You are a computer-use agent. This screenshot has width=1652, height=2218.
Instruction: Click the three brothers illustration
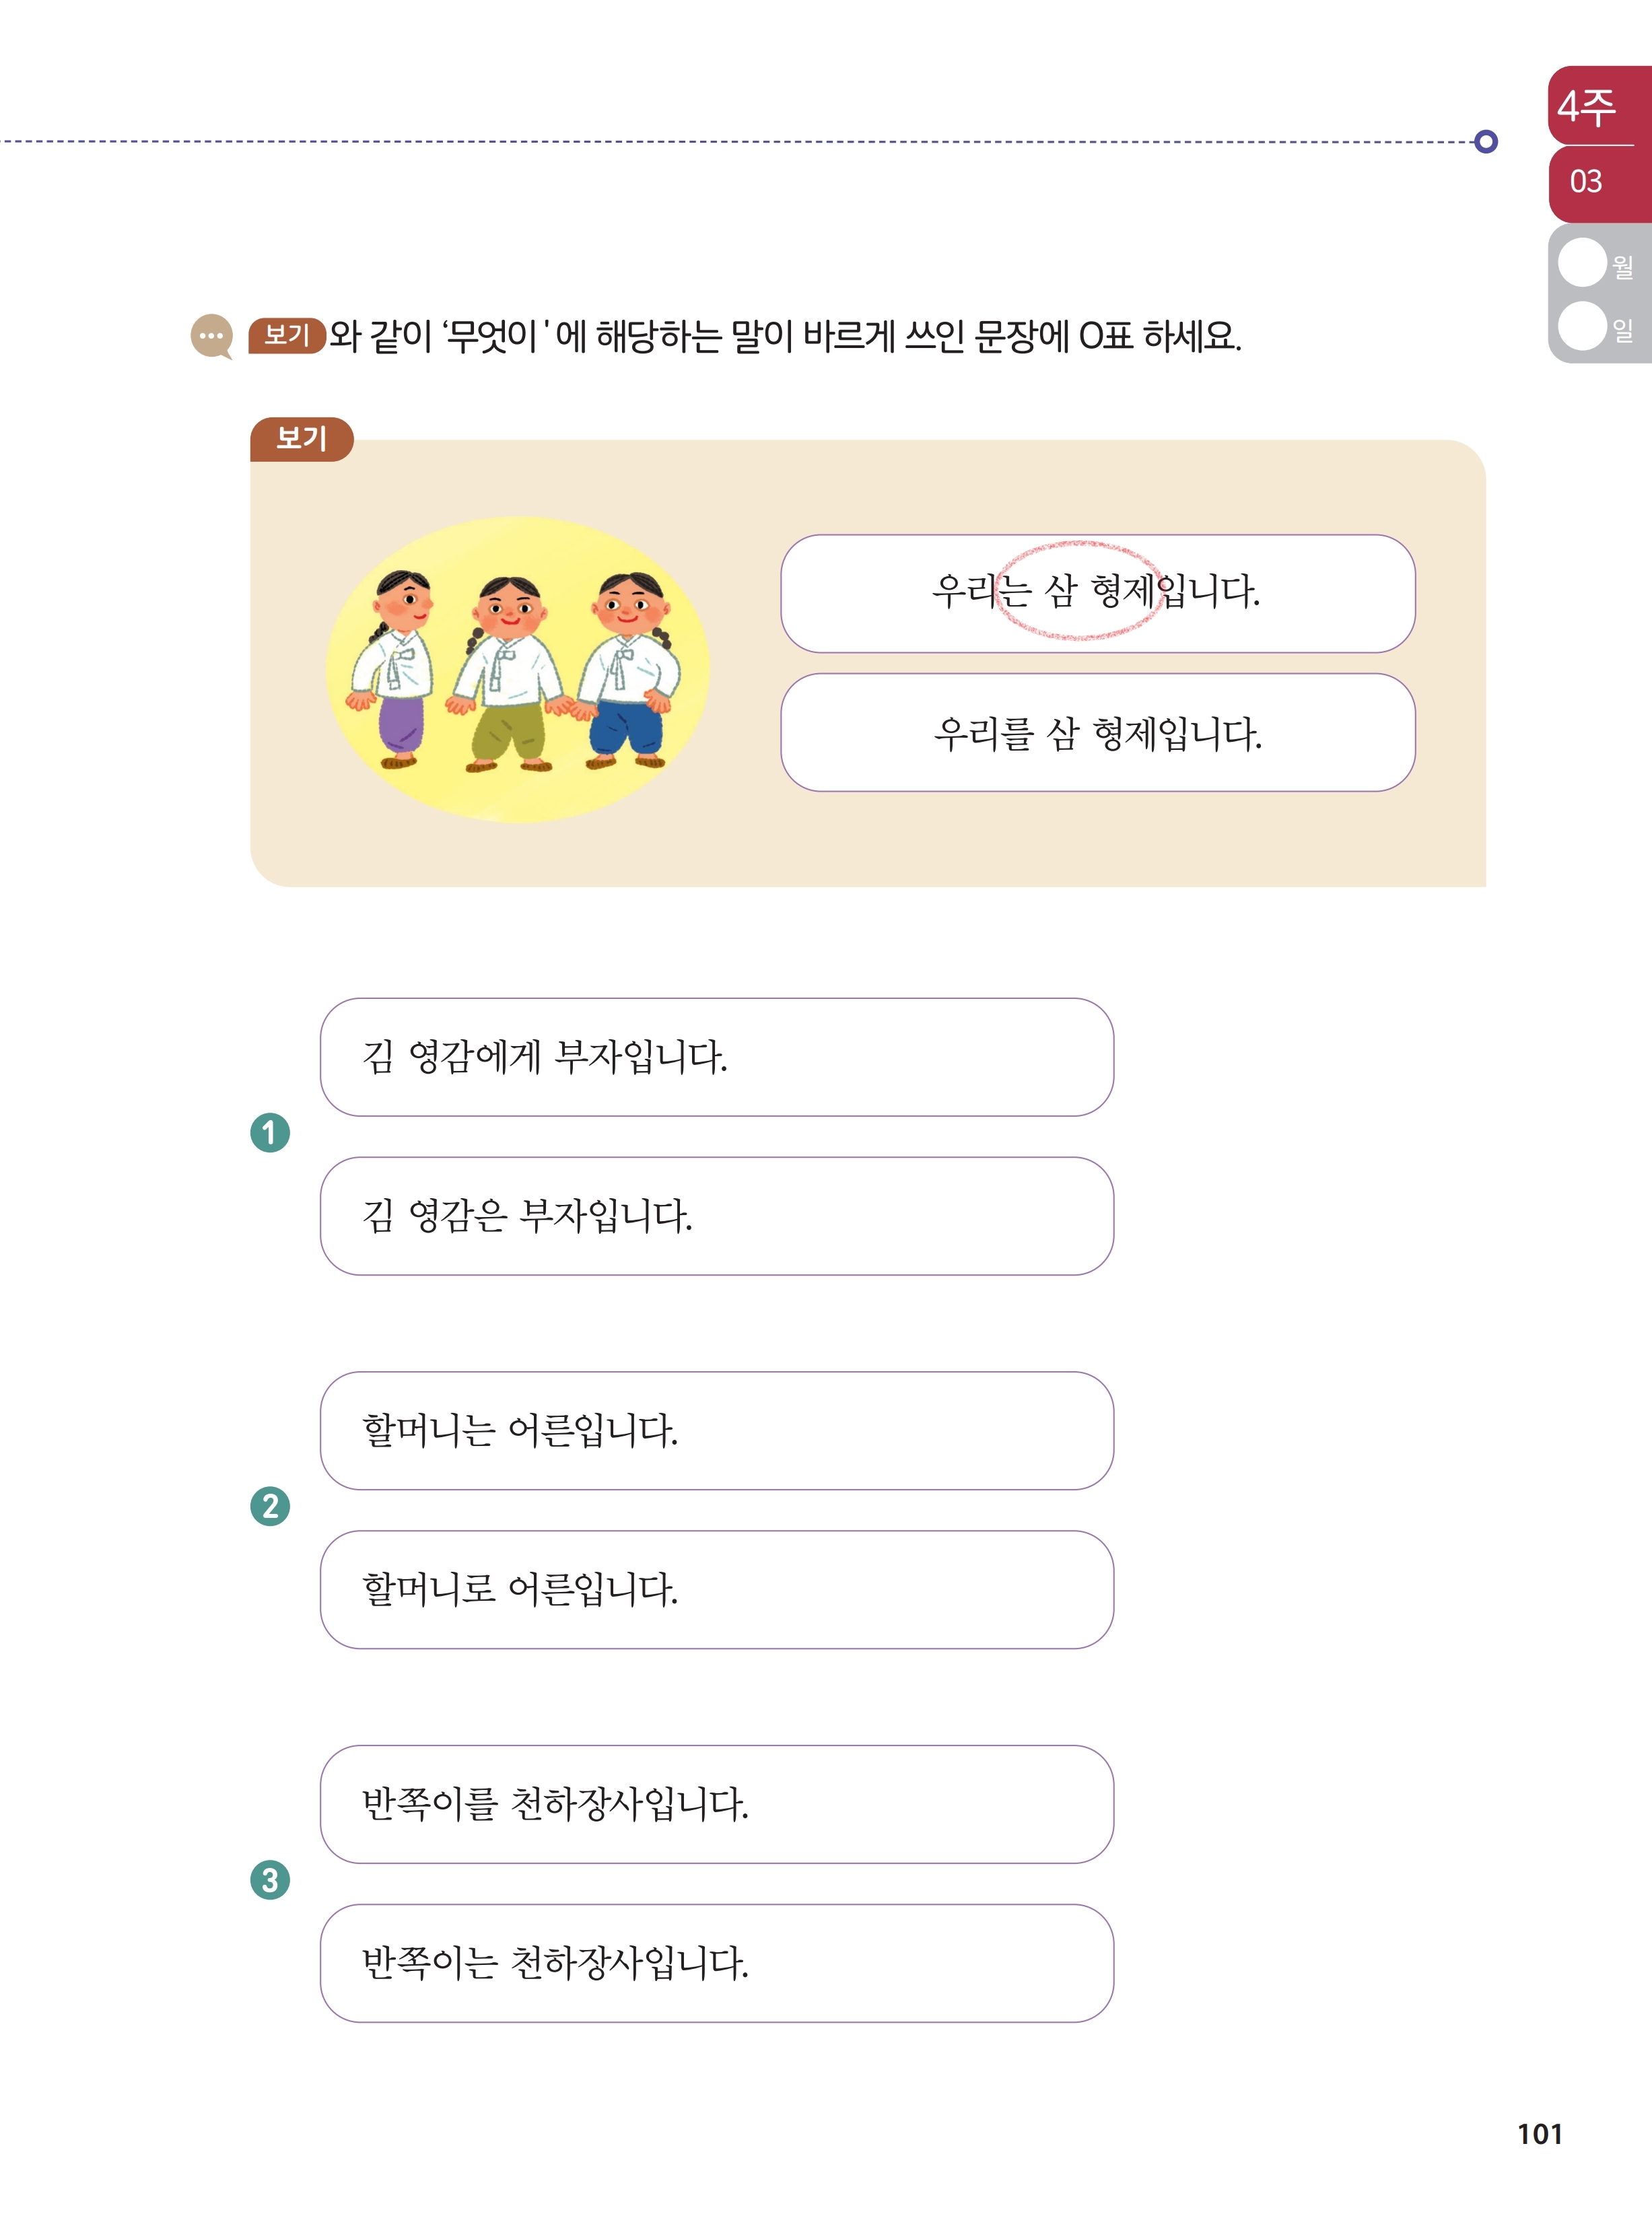(x=518, y=669)
